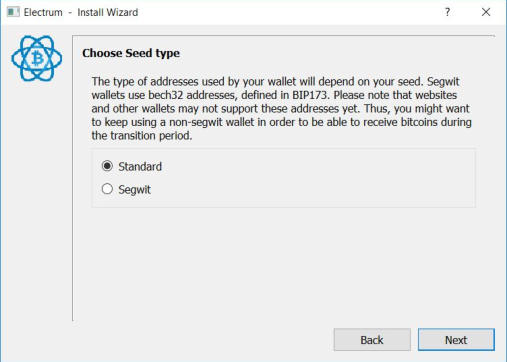Click the "Segwit" option label text
Screen dimensions: 507x362
[134, 190]
